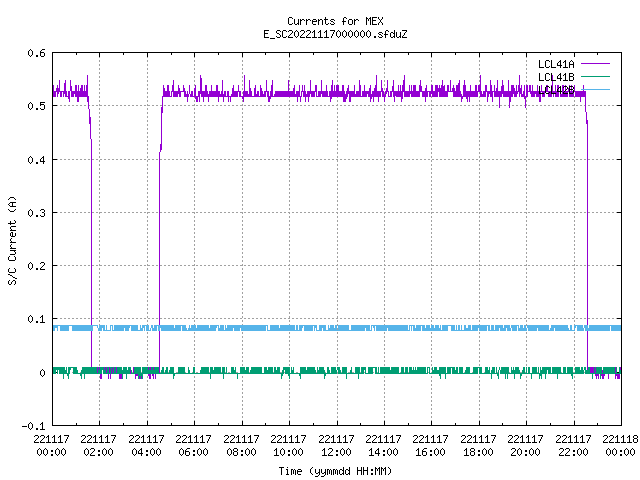Click the green line sample beside LCL41B
This screenshot has height=480, width=640.
[595, 76]
